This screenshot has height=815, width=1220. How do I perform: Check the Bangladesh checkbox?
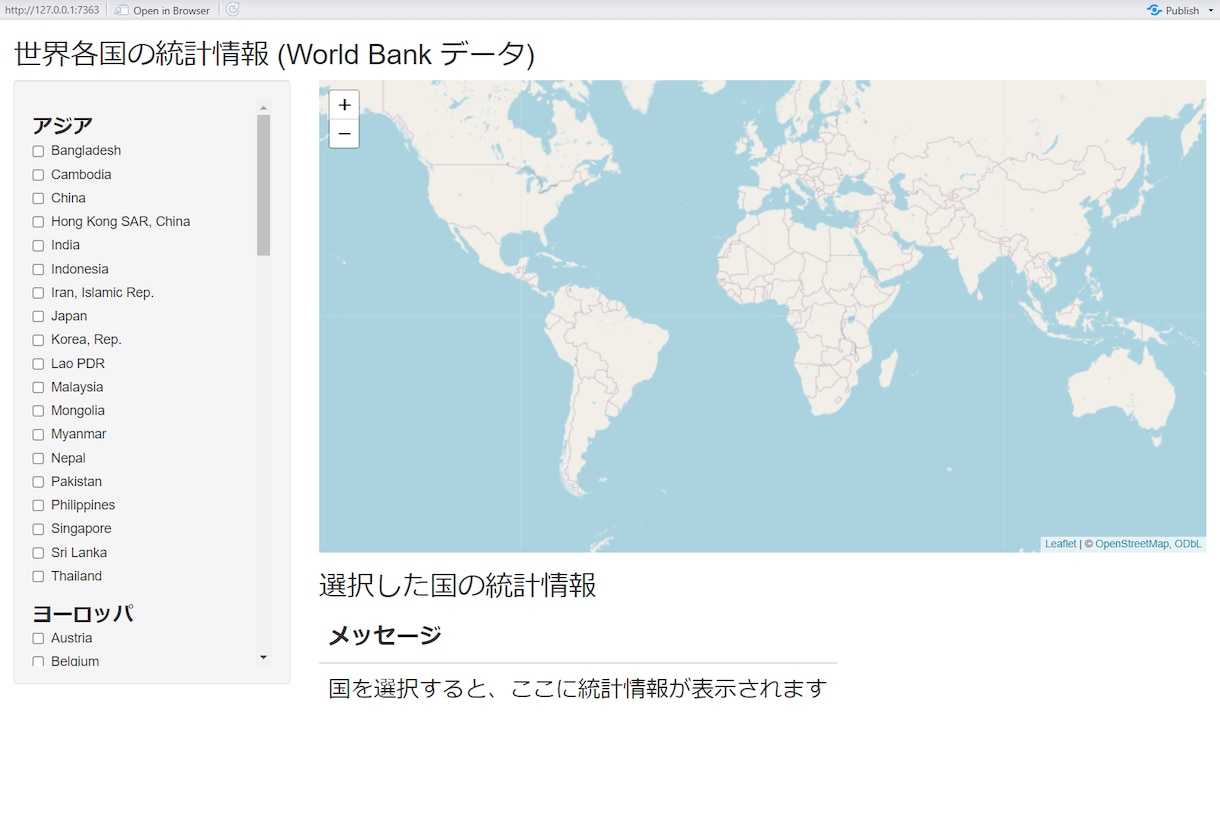pyautogui.click(x=38, y=151)
